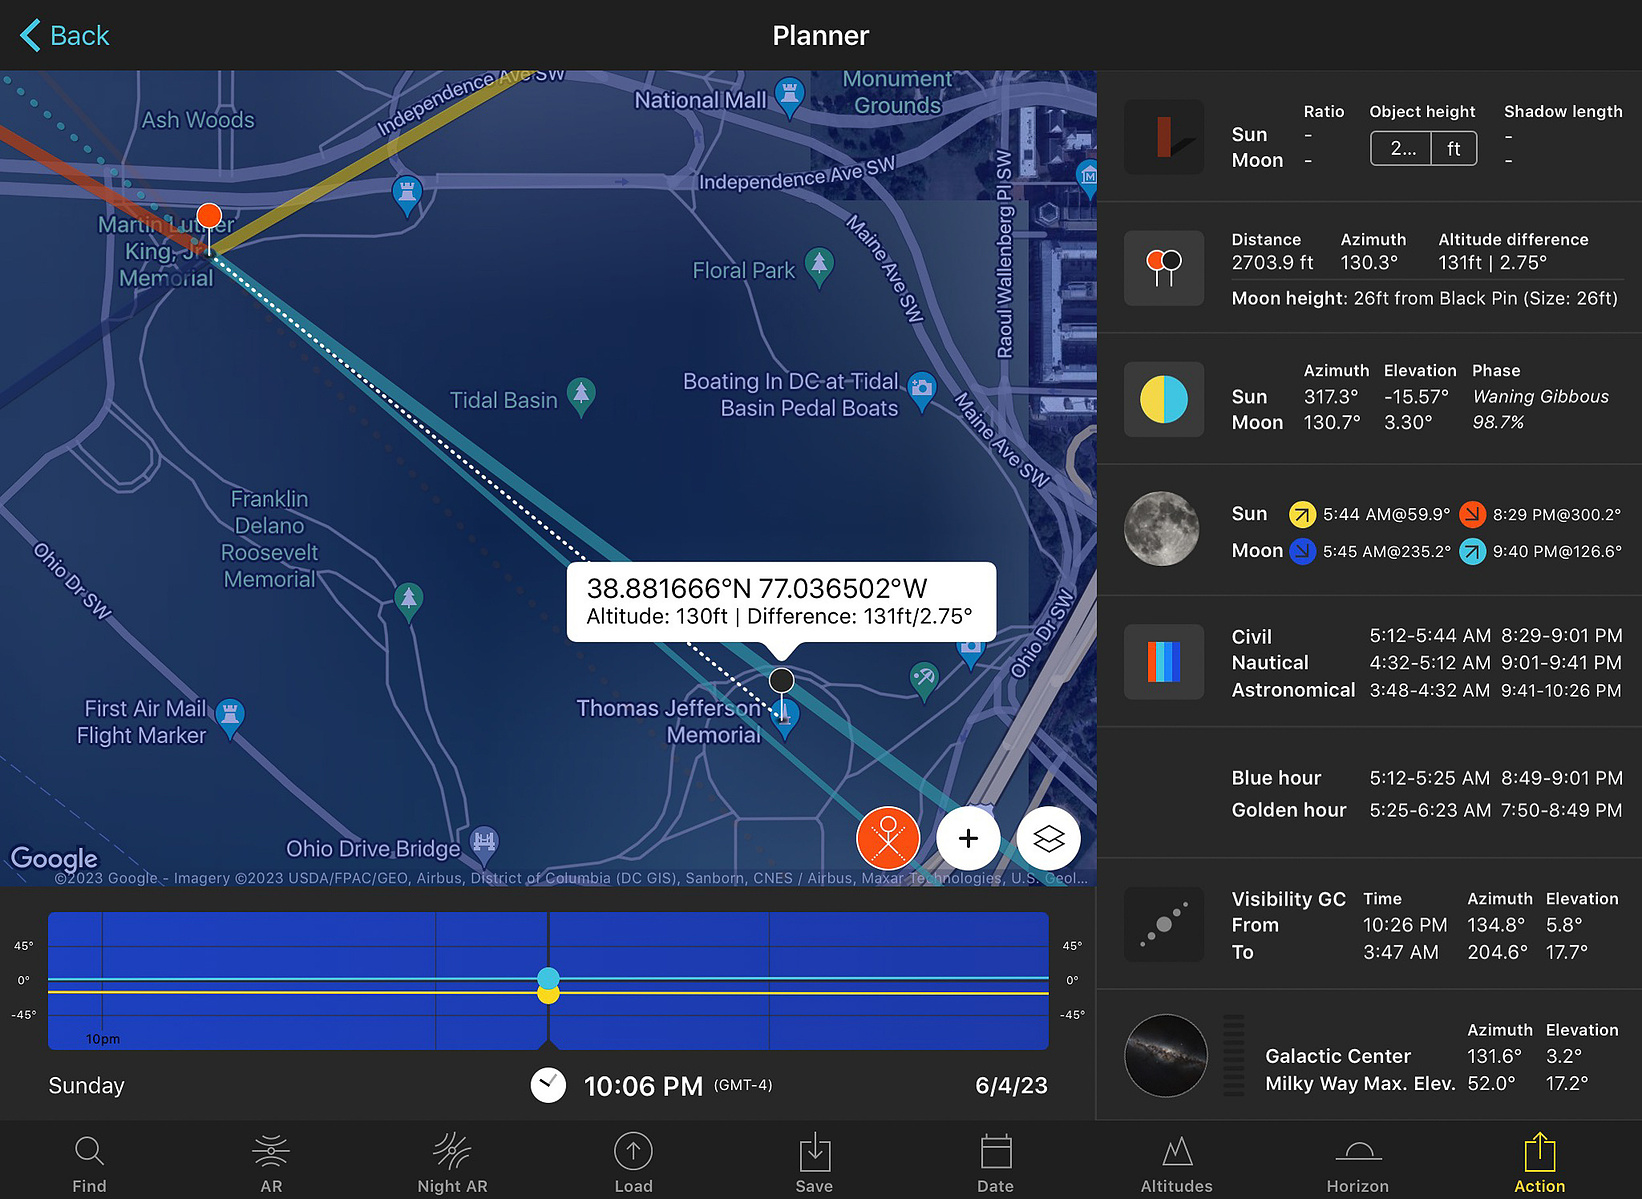Tap the 6/4/23 date label
The width and height of the screenshot is (1642, 1199).
pyautogui.click(x=1011, y=1086)
